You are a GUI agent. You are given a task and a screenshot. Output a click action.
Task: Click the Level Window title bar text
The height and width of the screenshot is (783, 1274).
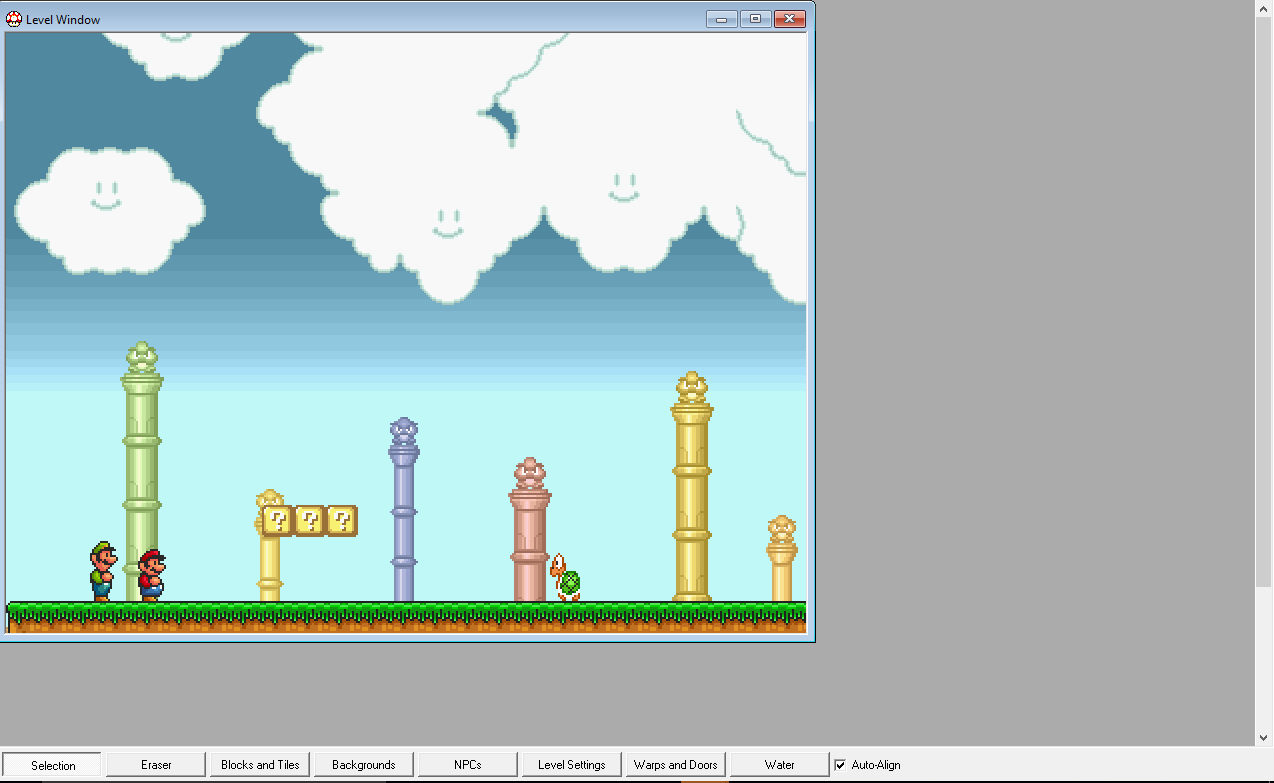pyautogui.click(x=63, y=20)
